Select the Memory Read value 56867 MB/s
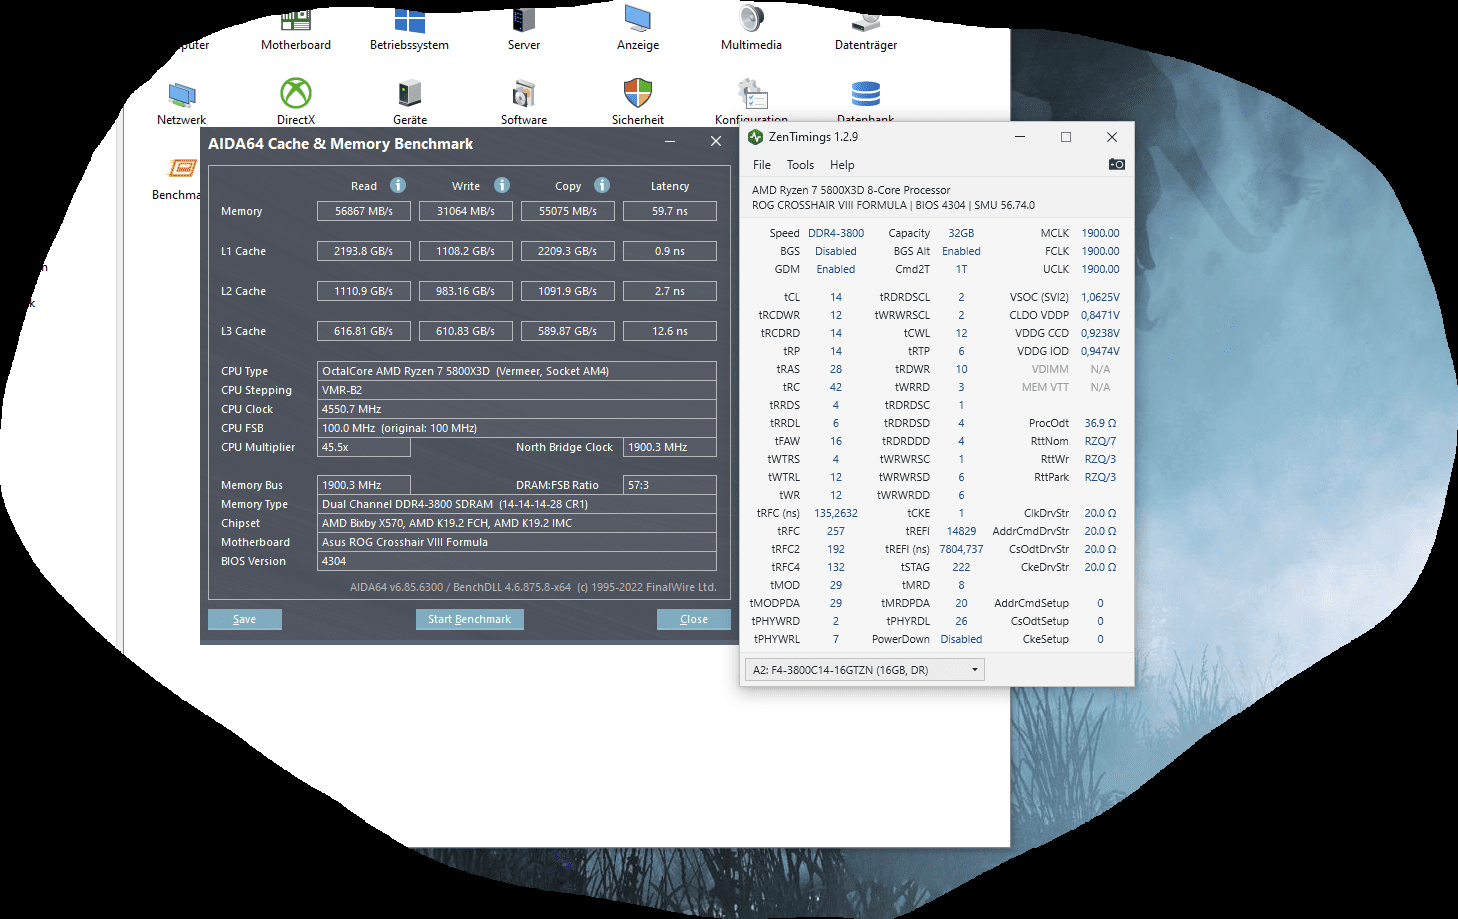This screenshot has width=1458, height=919. pos(364,211)
